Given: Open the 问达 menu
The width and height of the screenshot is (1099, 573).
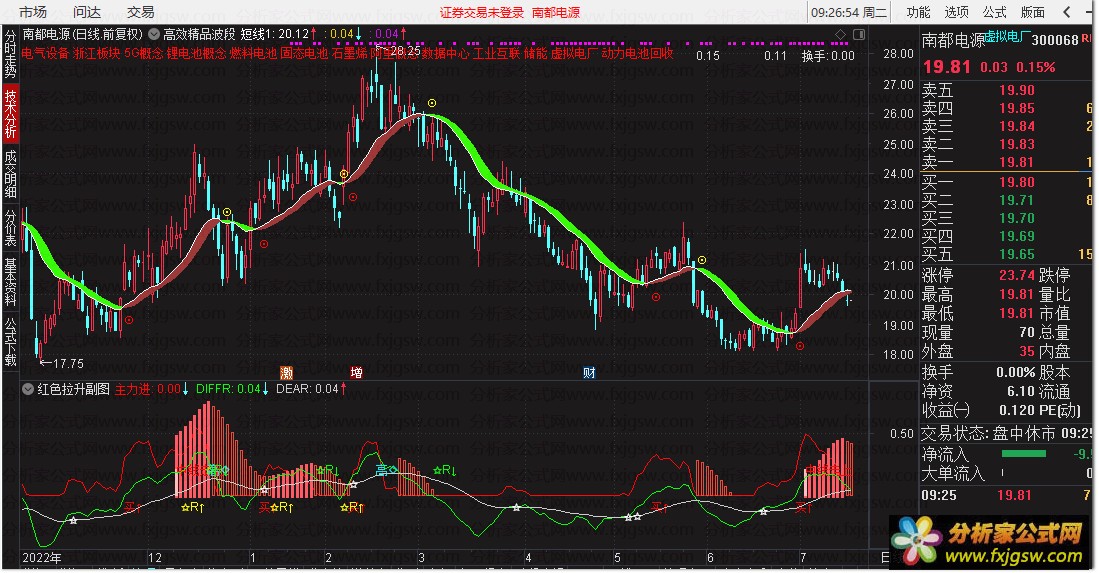Looking at the screenshot, I should point(87,12).
